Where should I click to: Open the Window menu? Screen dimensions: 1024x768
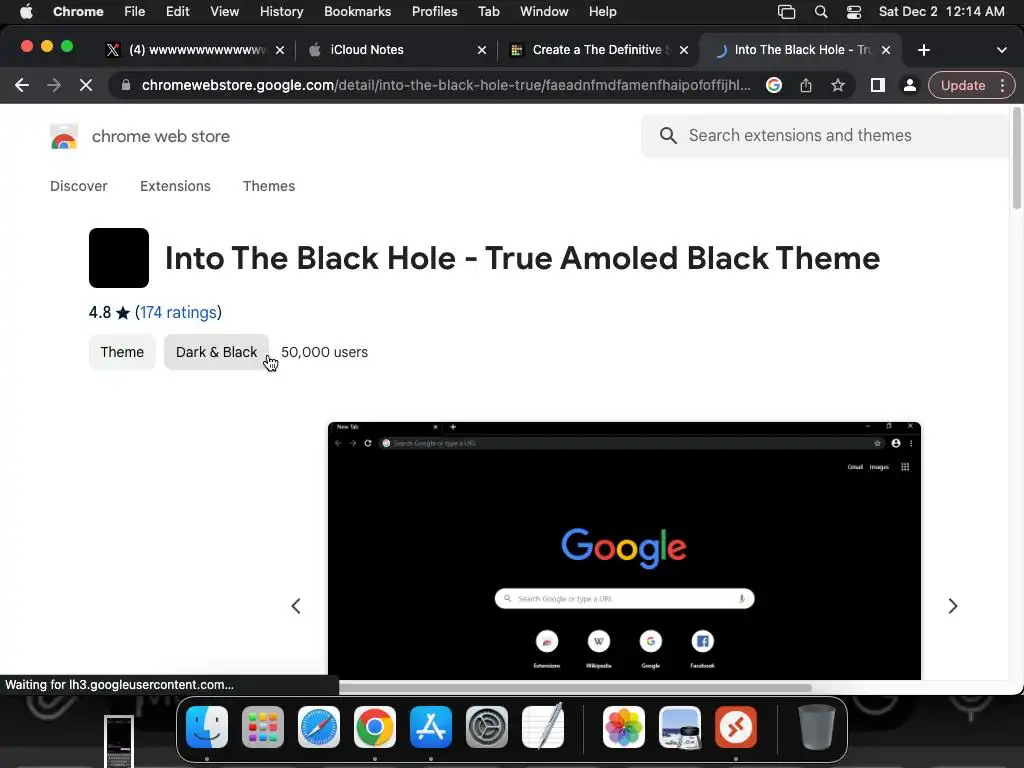pos(544,12)
